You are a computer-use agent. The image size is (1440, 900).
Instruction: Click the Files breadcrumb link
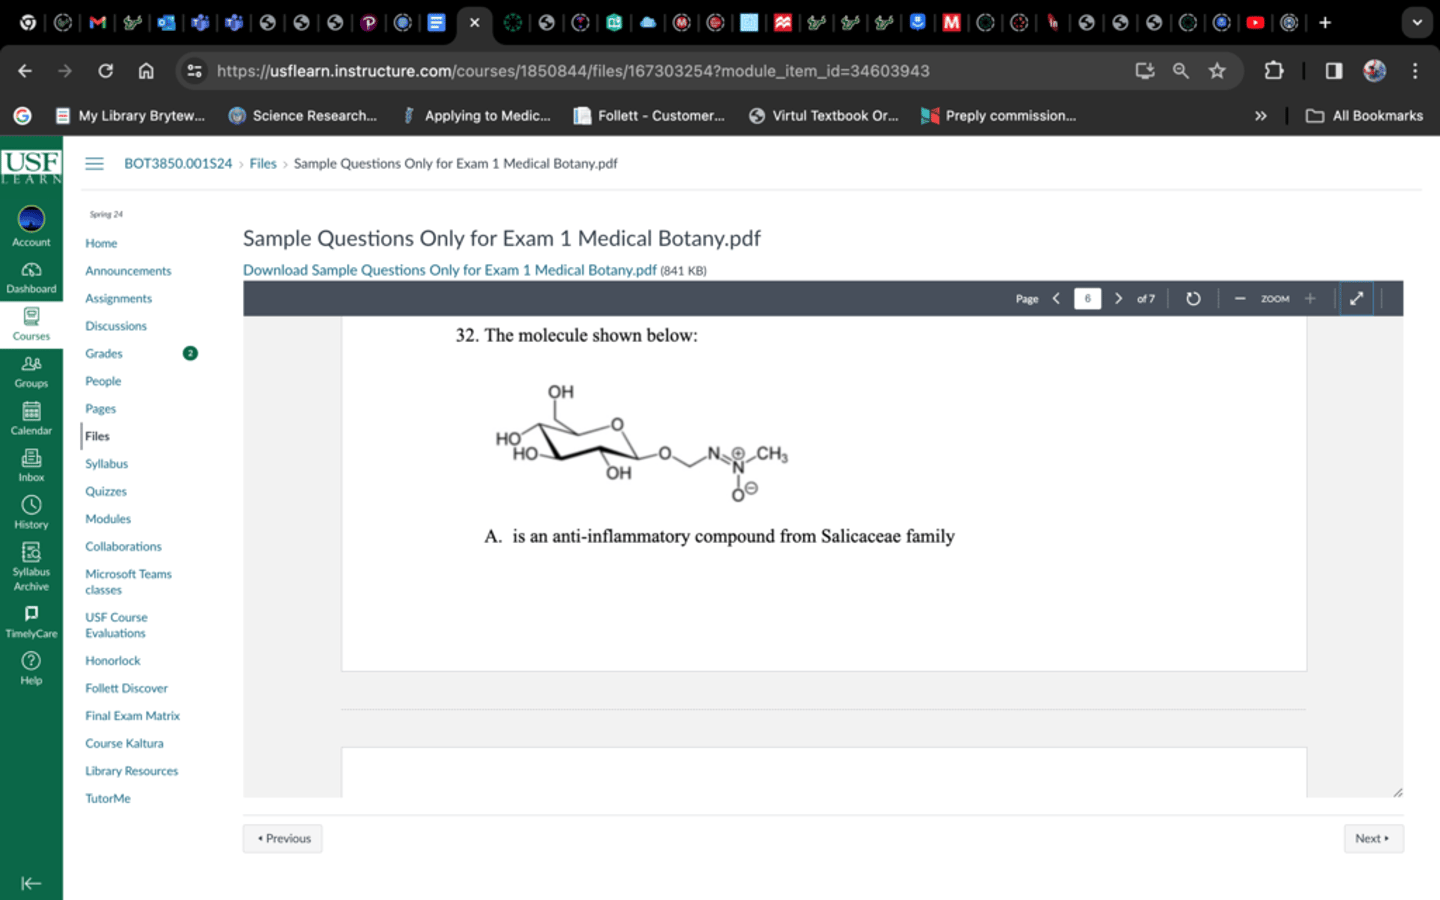(x=263, y=164)
